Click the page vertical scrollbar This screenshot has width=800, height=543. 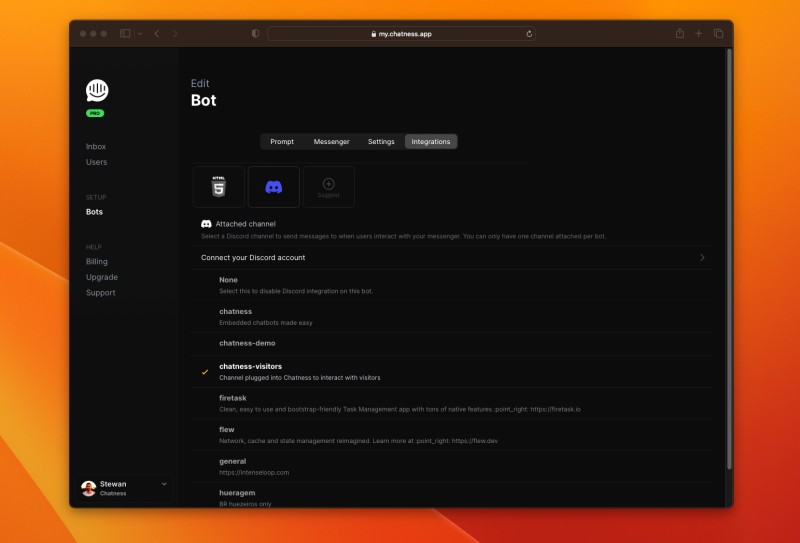(729, 259)
